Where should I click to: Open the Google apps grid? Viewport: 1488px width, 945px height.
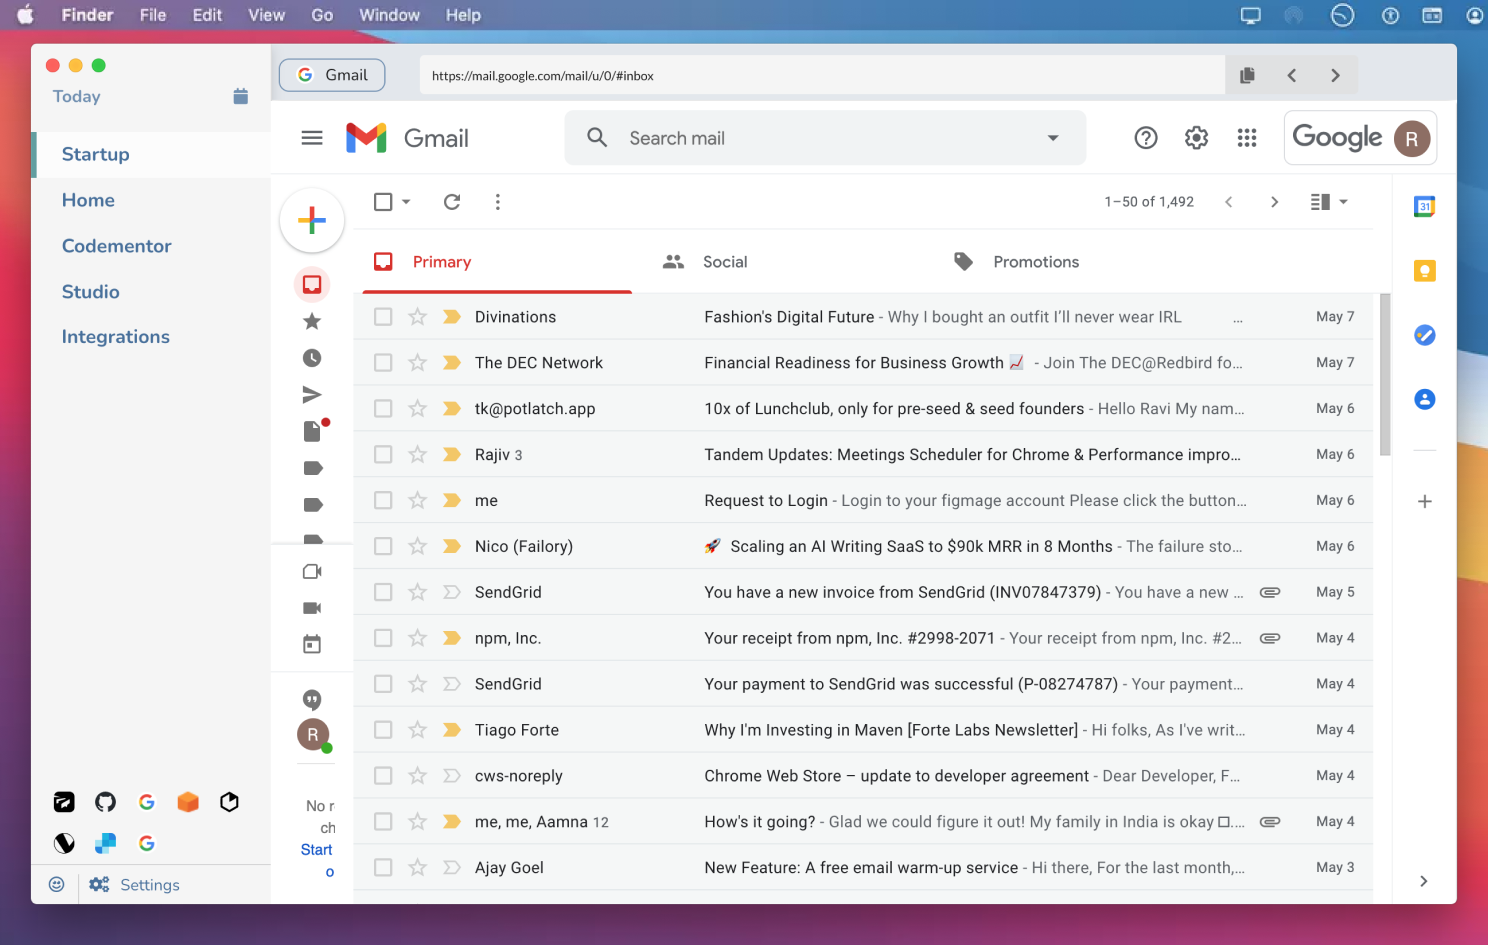pyautogui.click(x=1246, y=138)
